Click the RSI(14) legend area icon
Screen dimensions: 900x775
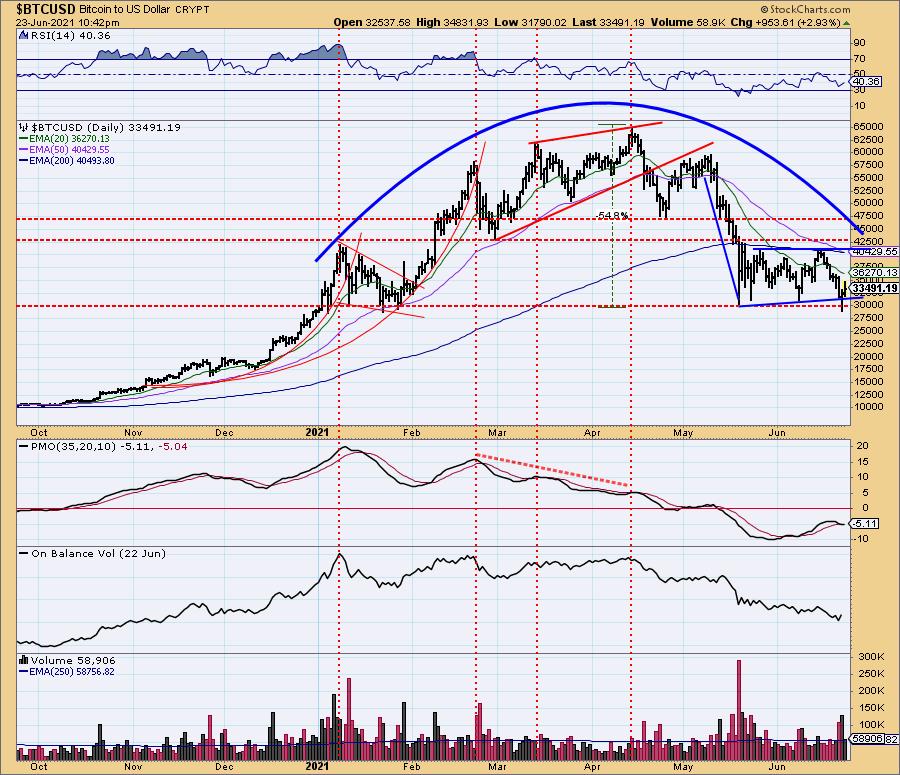click(23, 35)
